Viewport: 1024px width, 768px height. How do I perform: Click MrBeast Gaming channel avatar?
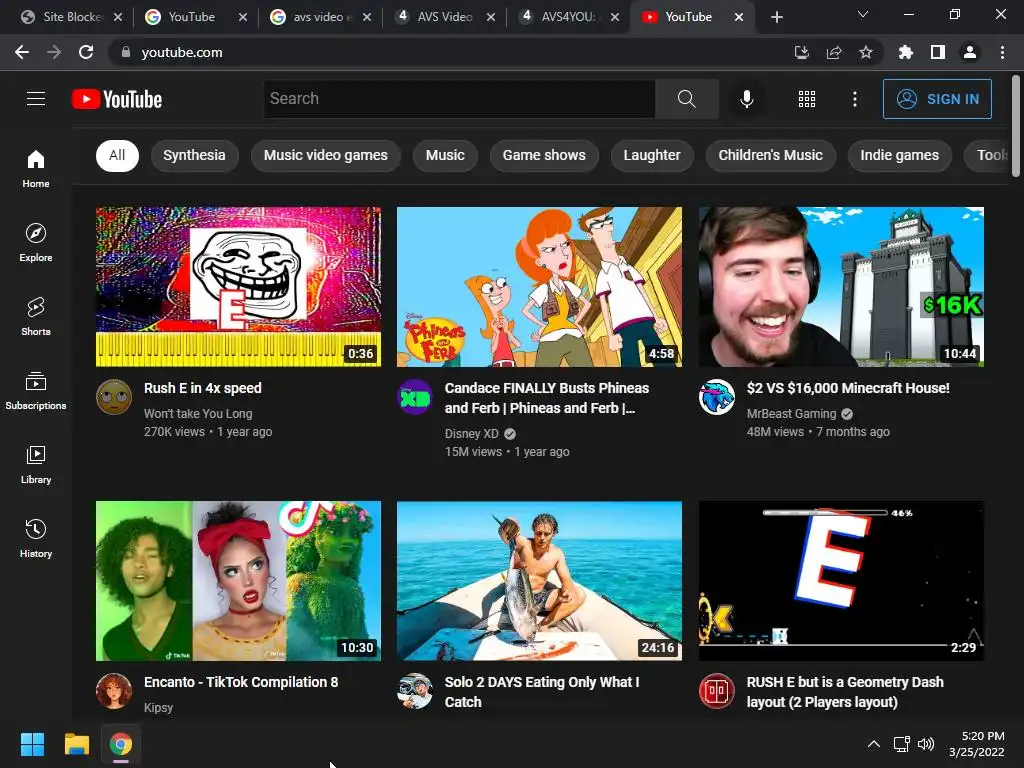click(716, 396)
